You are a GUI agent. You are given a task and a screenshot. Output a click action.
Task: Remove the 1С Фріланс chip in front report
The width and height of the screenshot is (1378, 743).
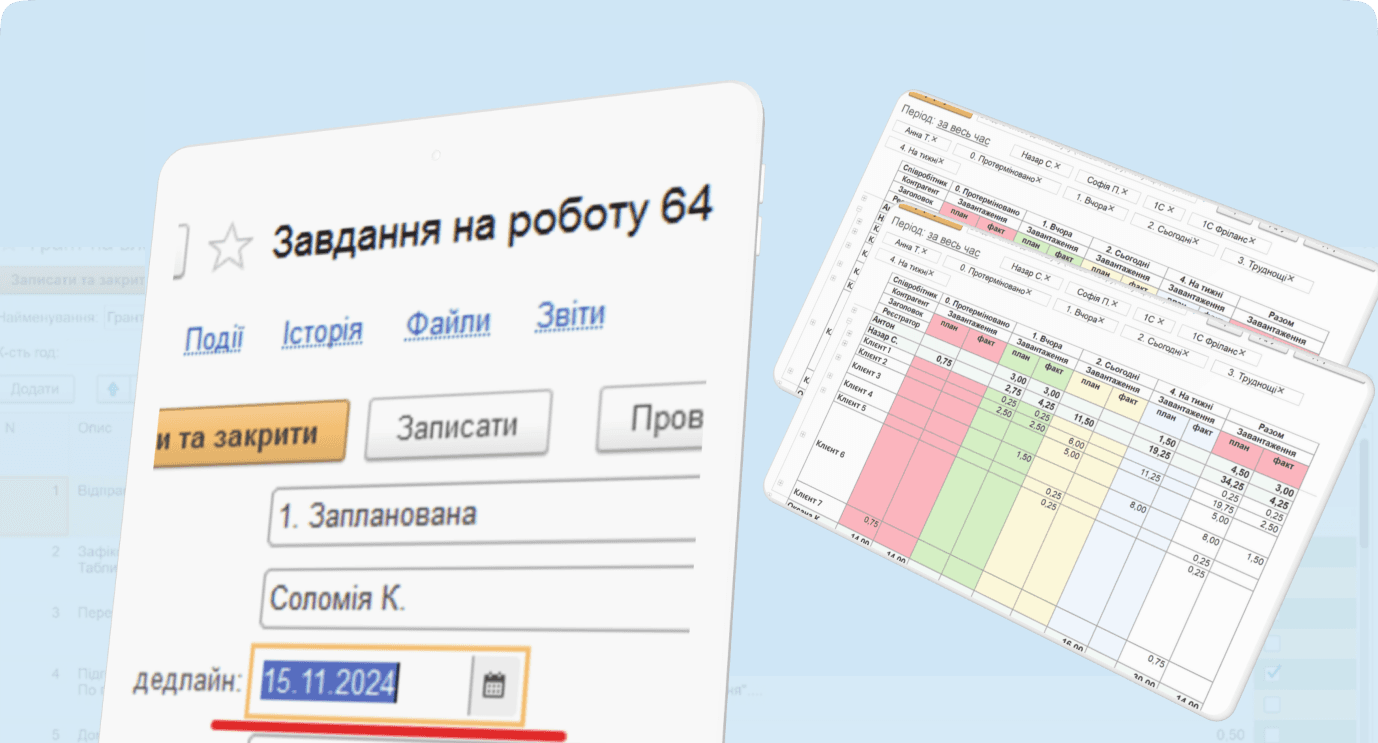pos(1242,352)
